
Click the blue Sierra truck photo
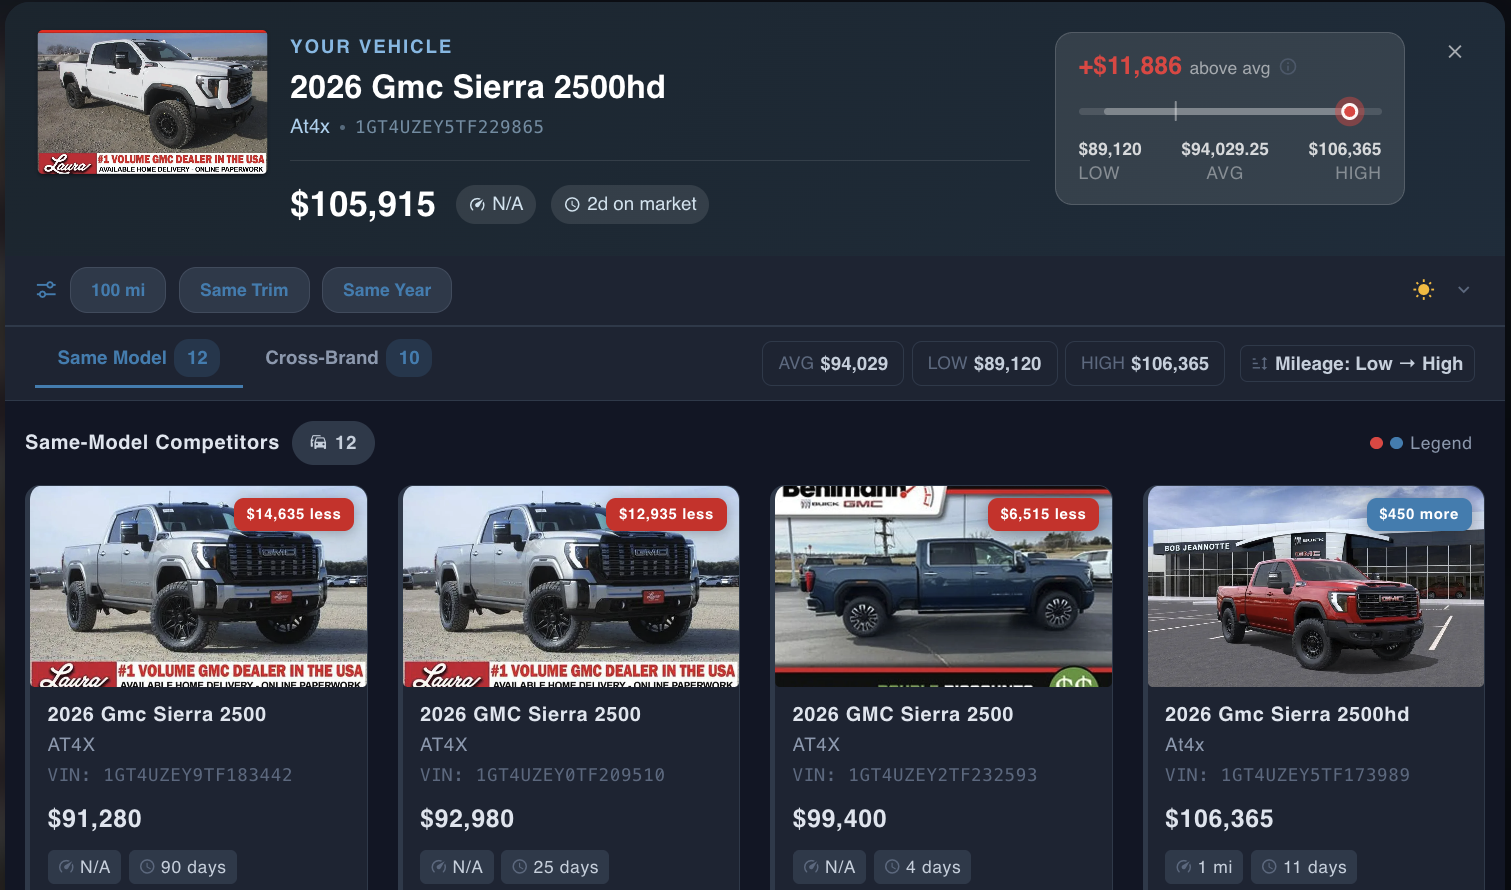point(943,588)
